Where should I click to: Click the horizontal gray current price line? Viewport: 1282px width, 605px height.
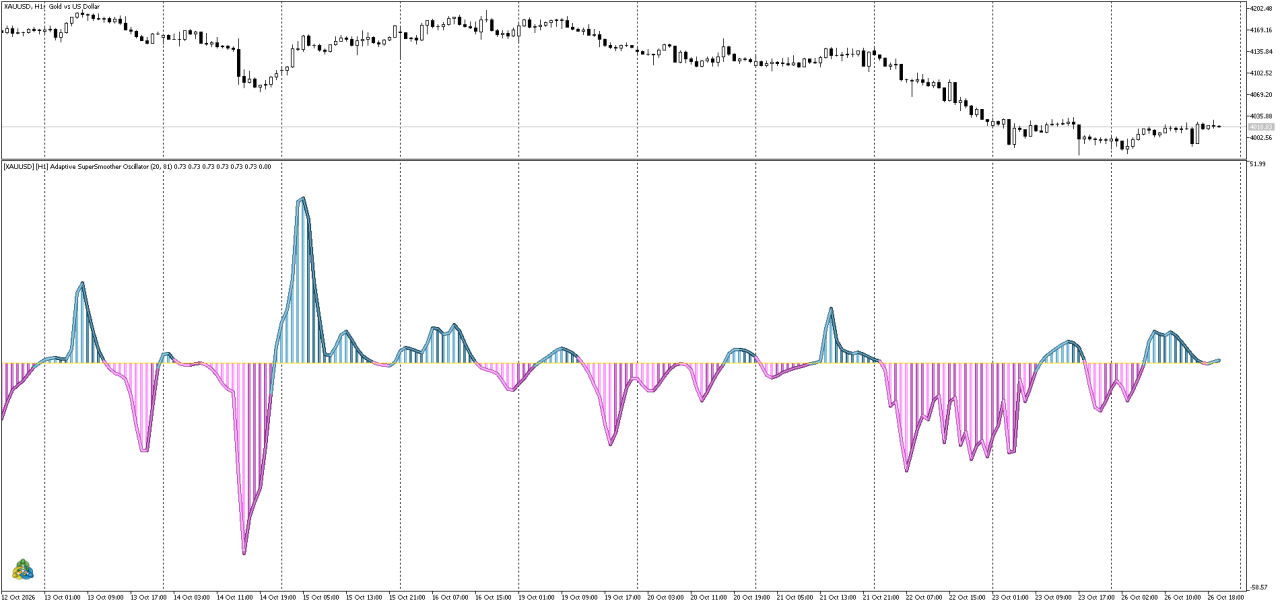click(x=620, y=127)
